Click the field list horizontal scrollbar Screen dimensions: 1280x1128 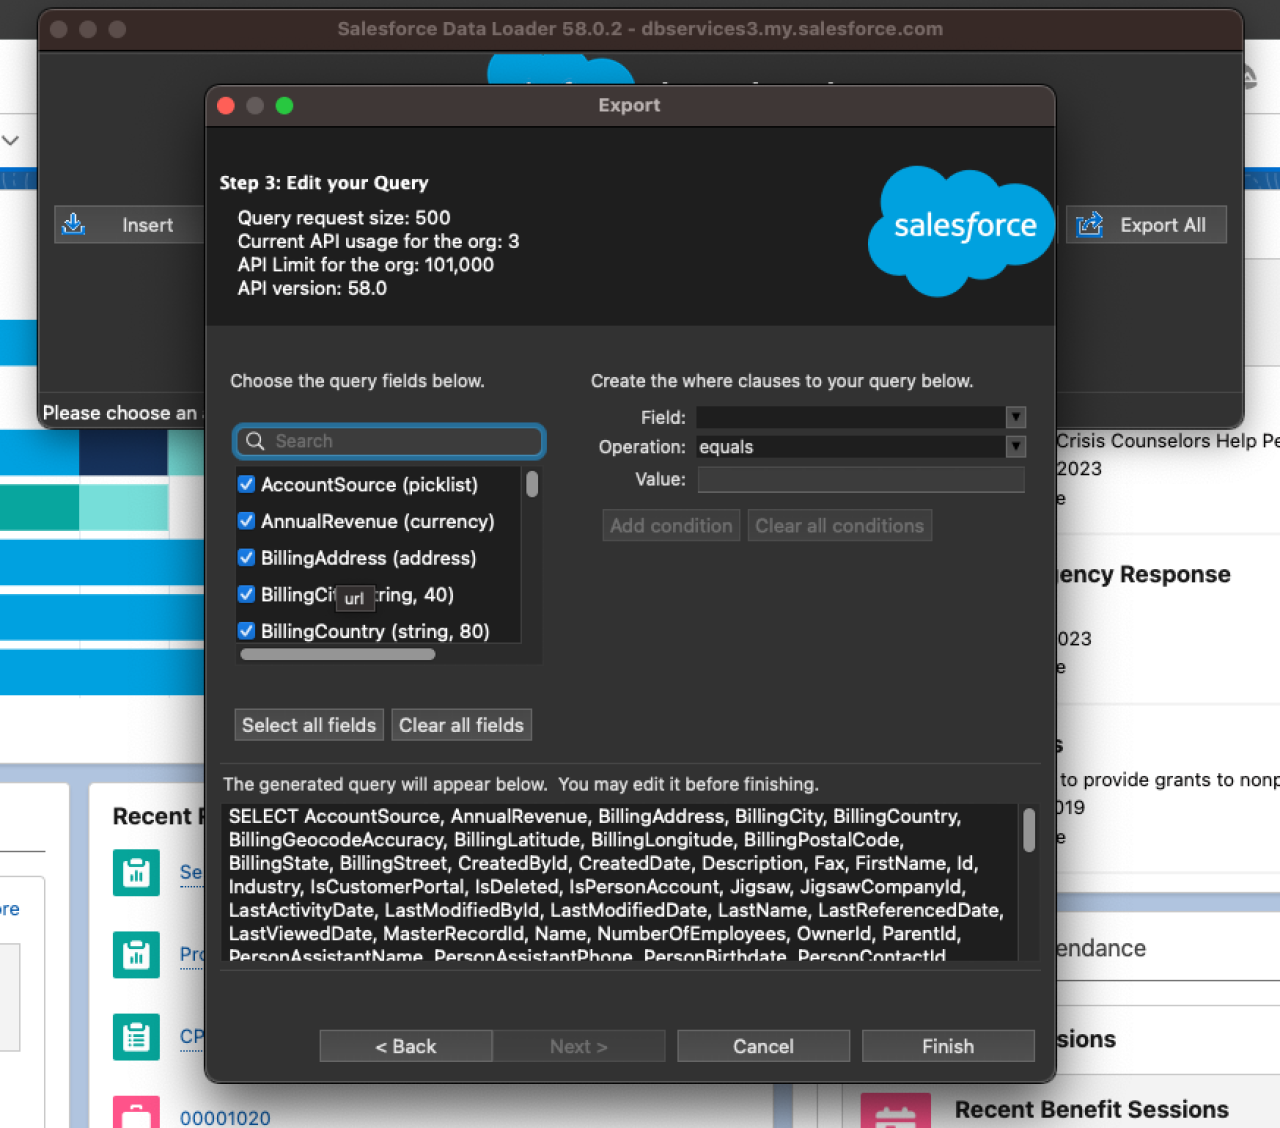[338, 654]
